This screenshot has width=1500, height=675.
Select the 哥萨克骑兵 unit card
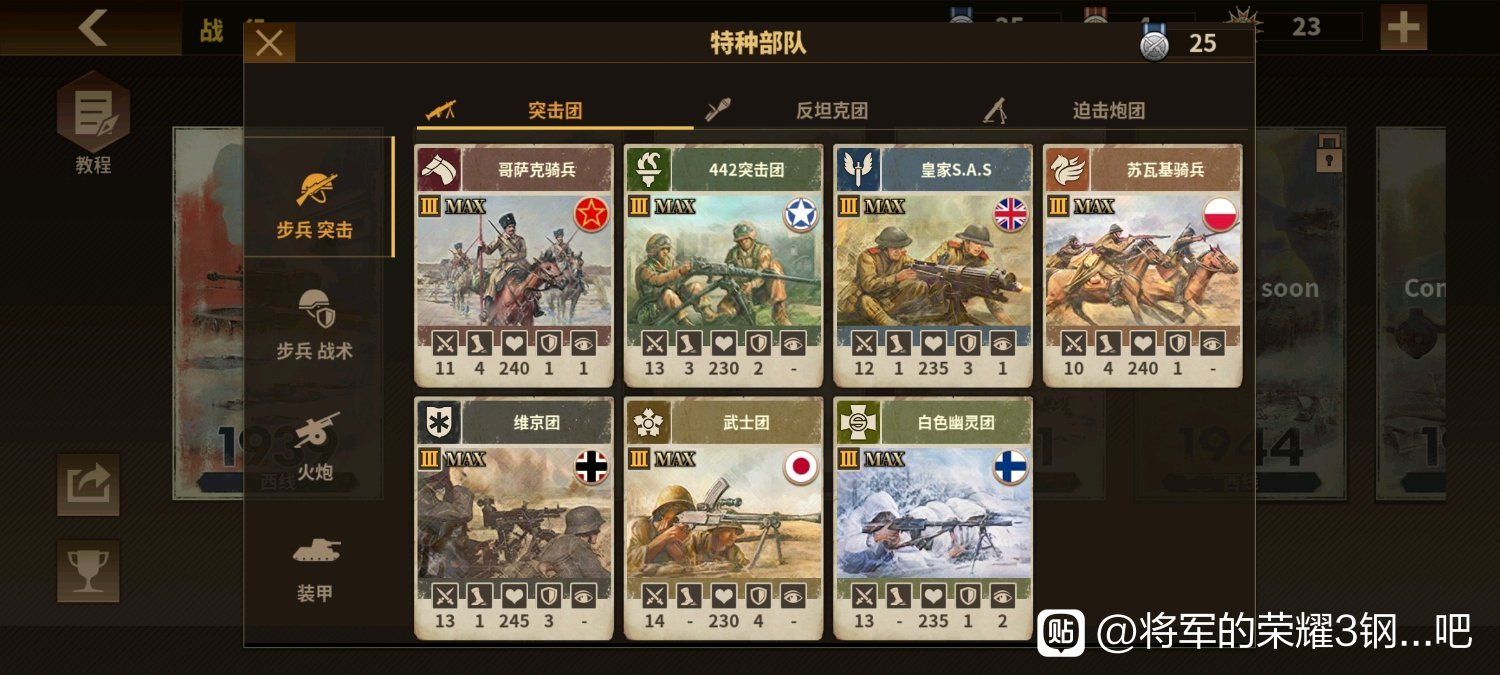tap(514, 265)
